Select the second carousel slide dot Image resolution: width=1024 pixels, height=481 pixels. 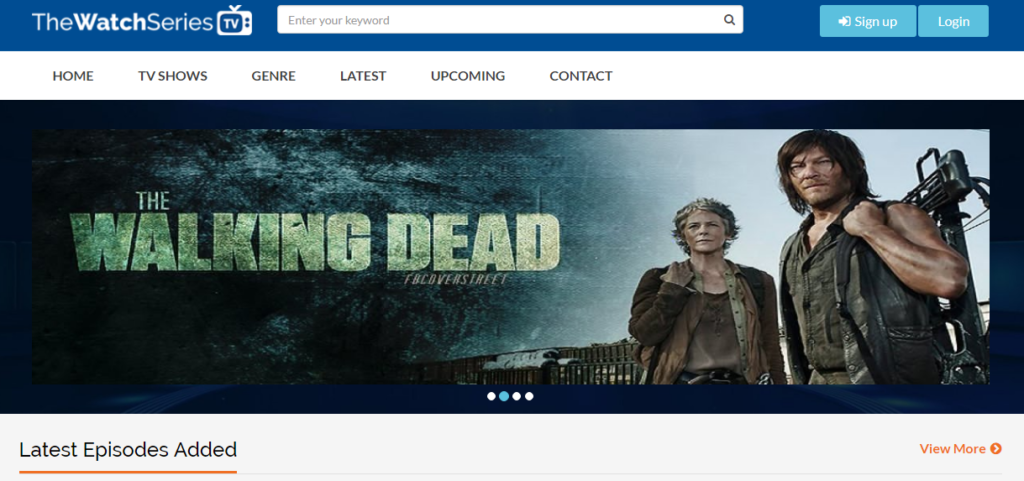click(504, 396)
